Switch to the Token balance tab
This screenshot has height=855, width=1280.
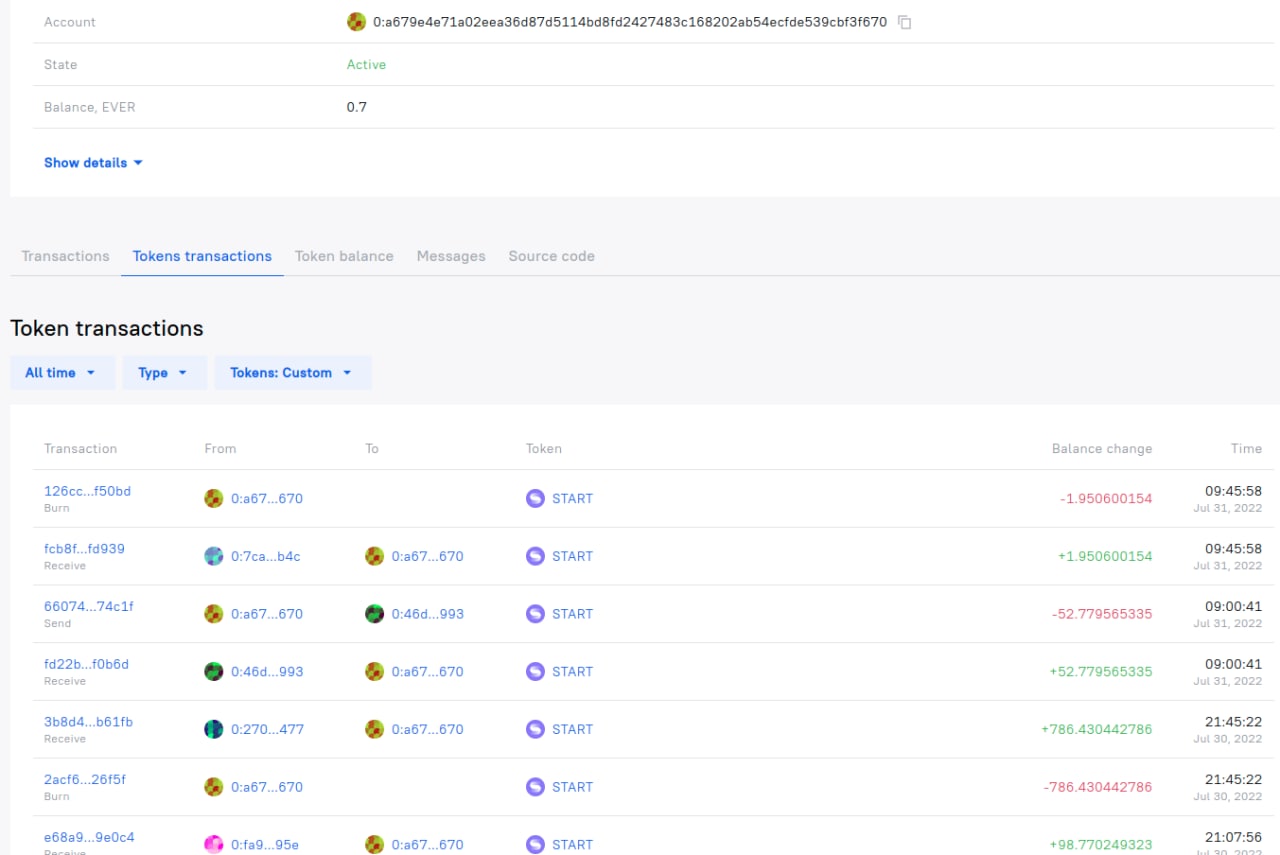344,256
